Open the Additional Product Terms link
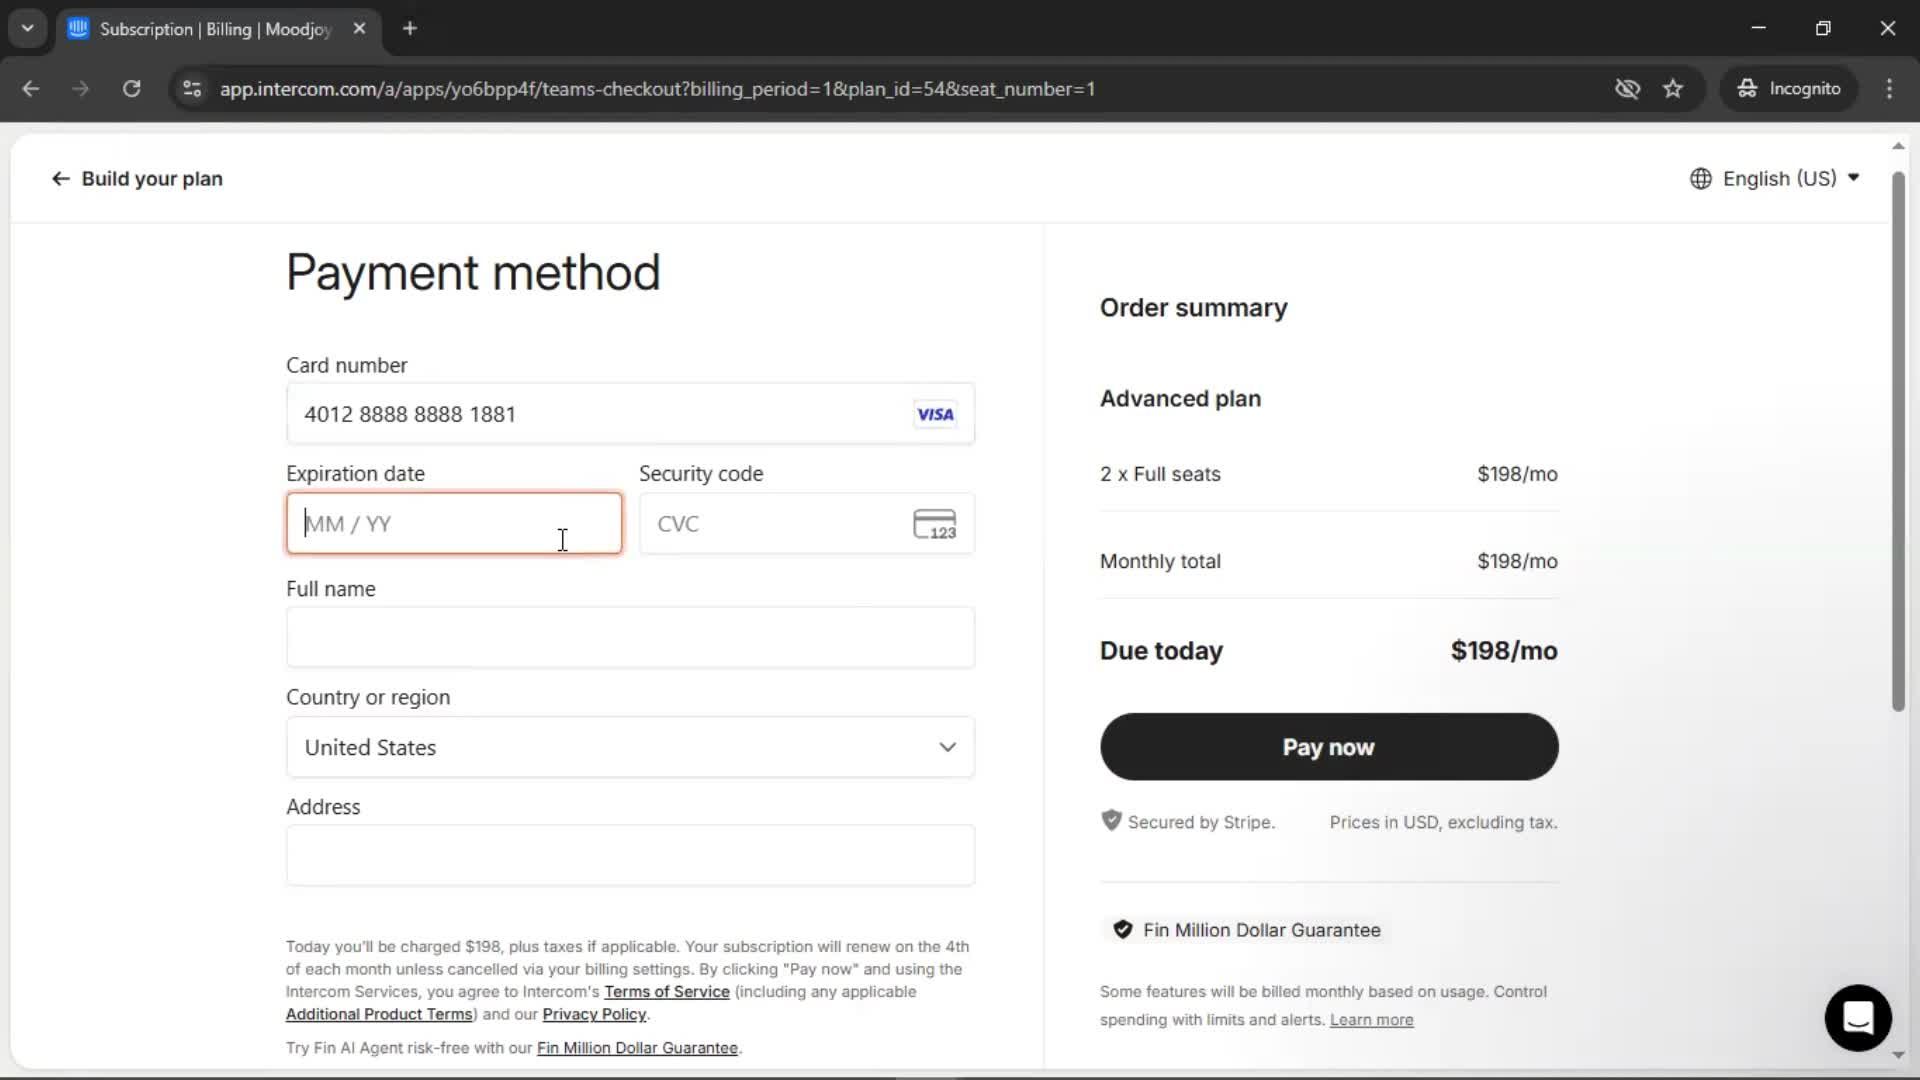The height and width of the screenshot is (1080, 1920). pos(379,1014)
